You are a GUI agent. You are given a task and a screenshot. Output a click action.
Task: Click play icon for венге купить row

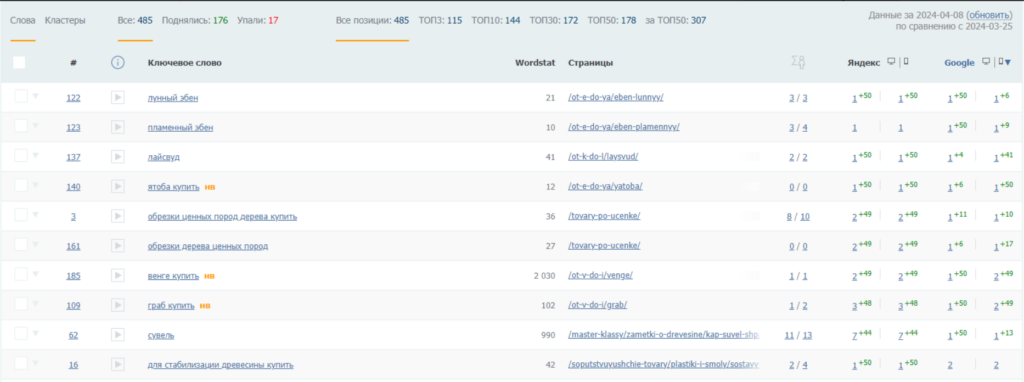(118, 276)
